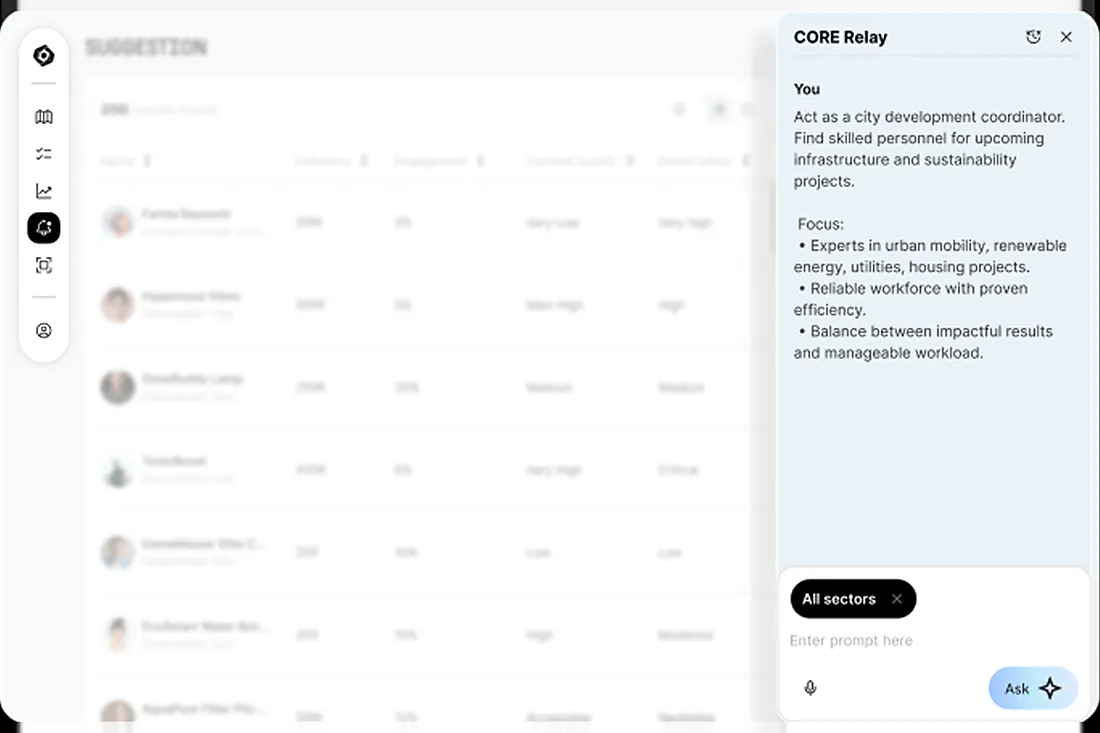The height and width of the screenshot is (733, 1100).
Task: Click the 'Focus:' line in message
Action: coord(821,224)
